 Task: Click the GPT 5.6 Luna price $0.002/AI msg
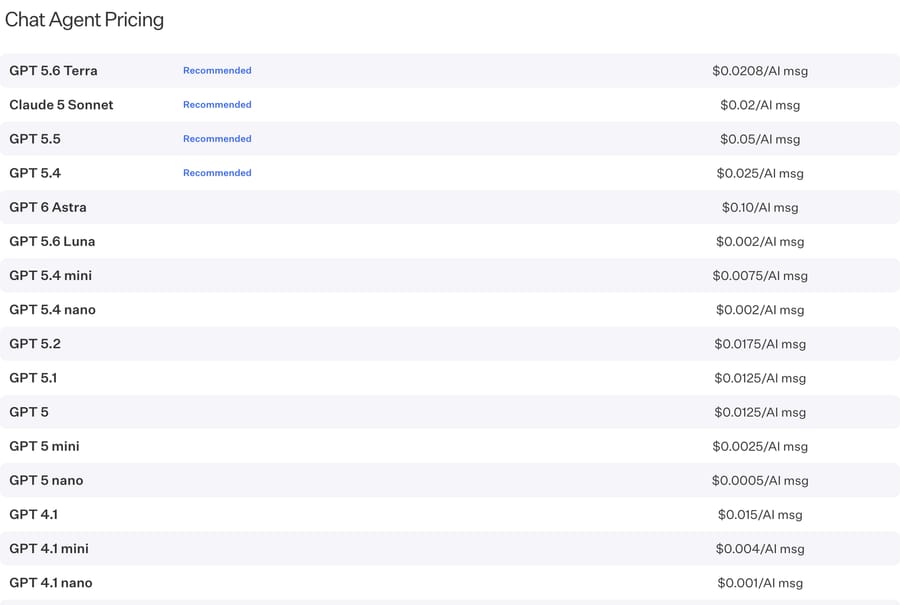(x=760, y=242)
